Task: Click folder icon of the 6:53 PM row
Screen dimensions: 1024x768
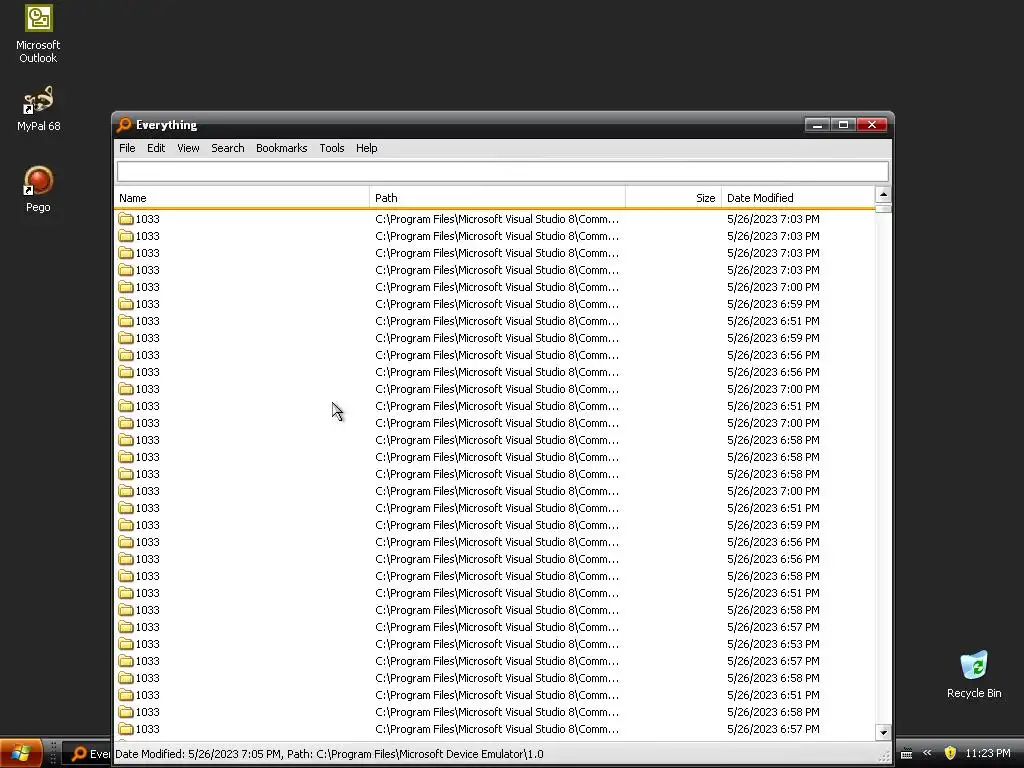Action: tap(126, 644)
